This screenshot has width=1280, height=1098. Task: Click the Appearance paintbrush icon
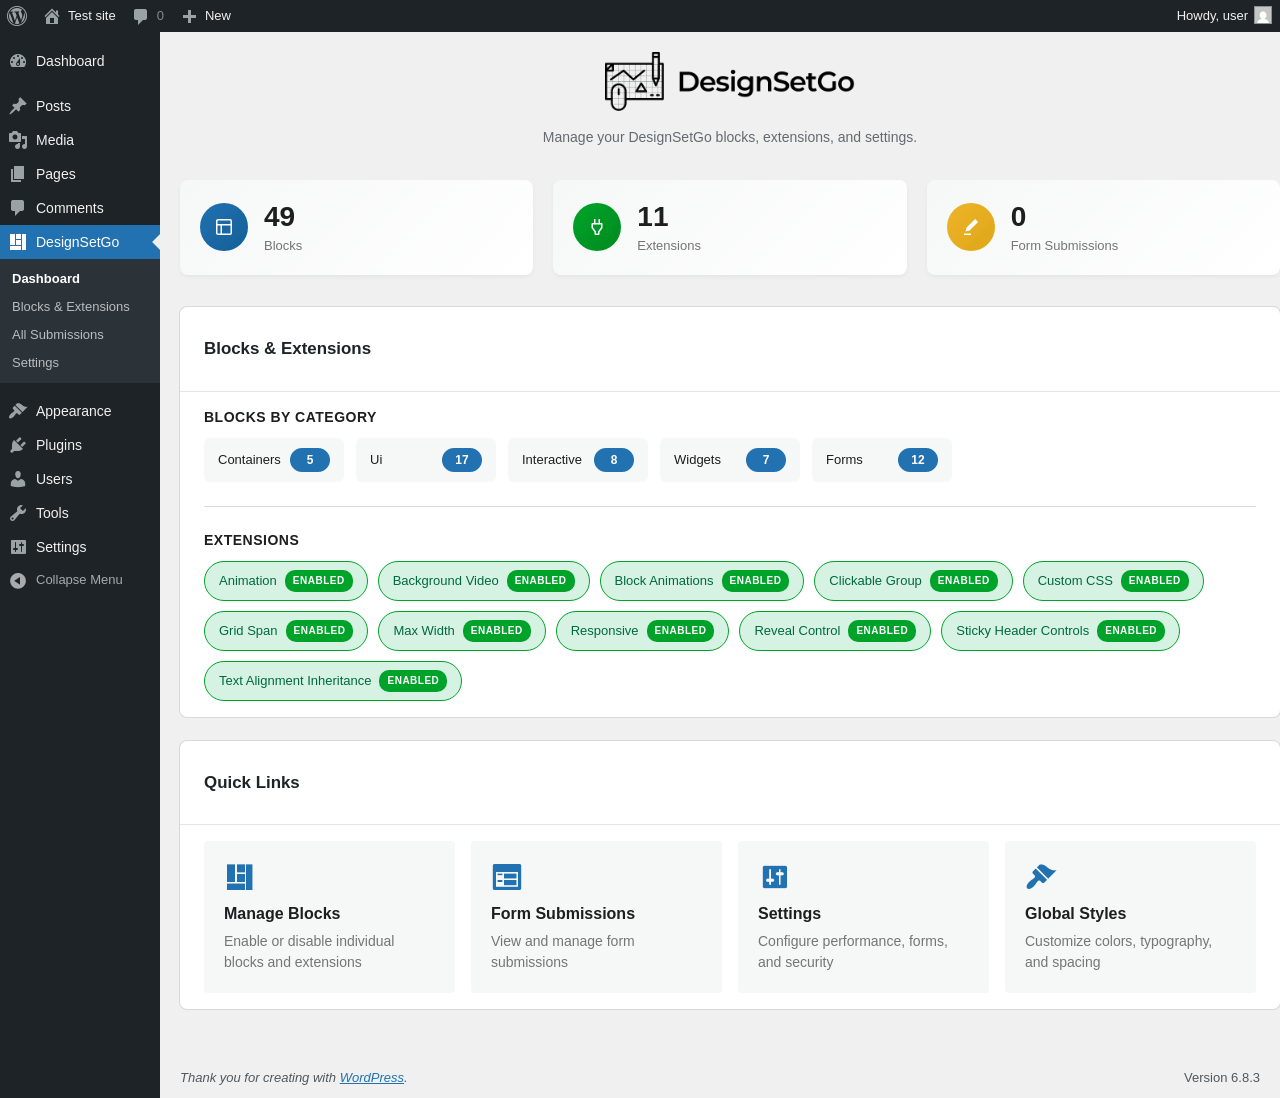tap(18, 411)
